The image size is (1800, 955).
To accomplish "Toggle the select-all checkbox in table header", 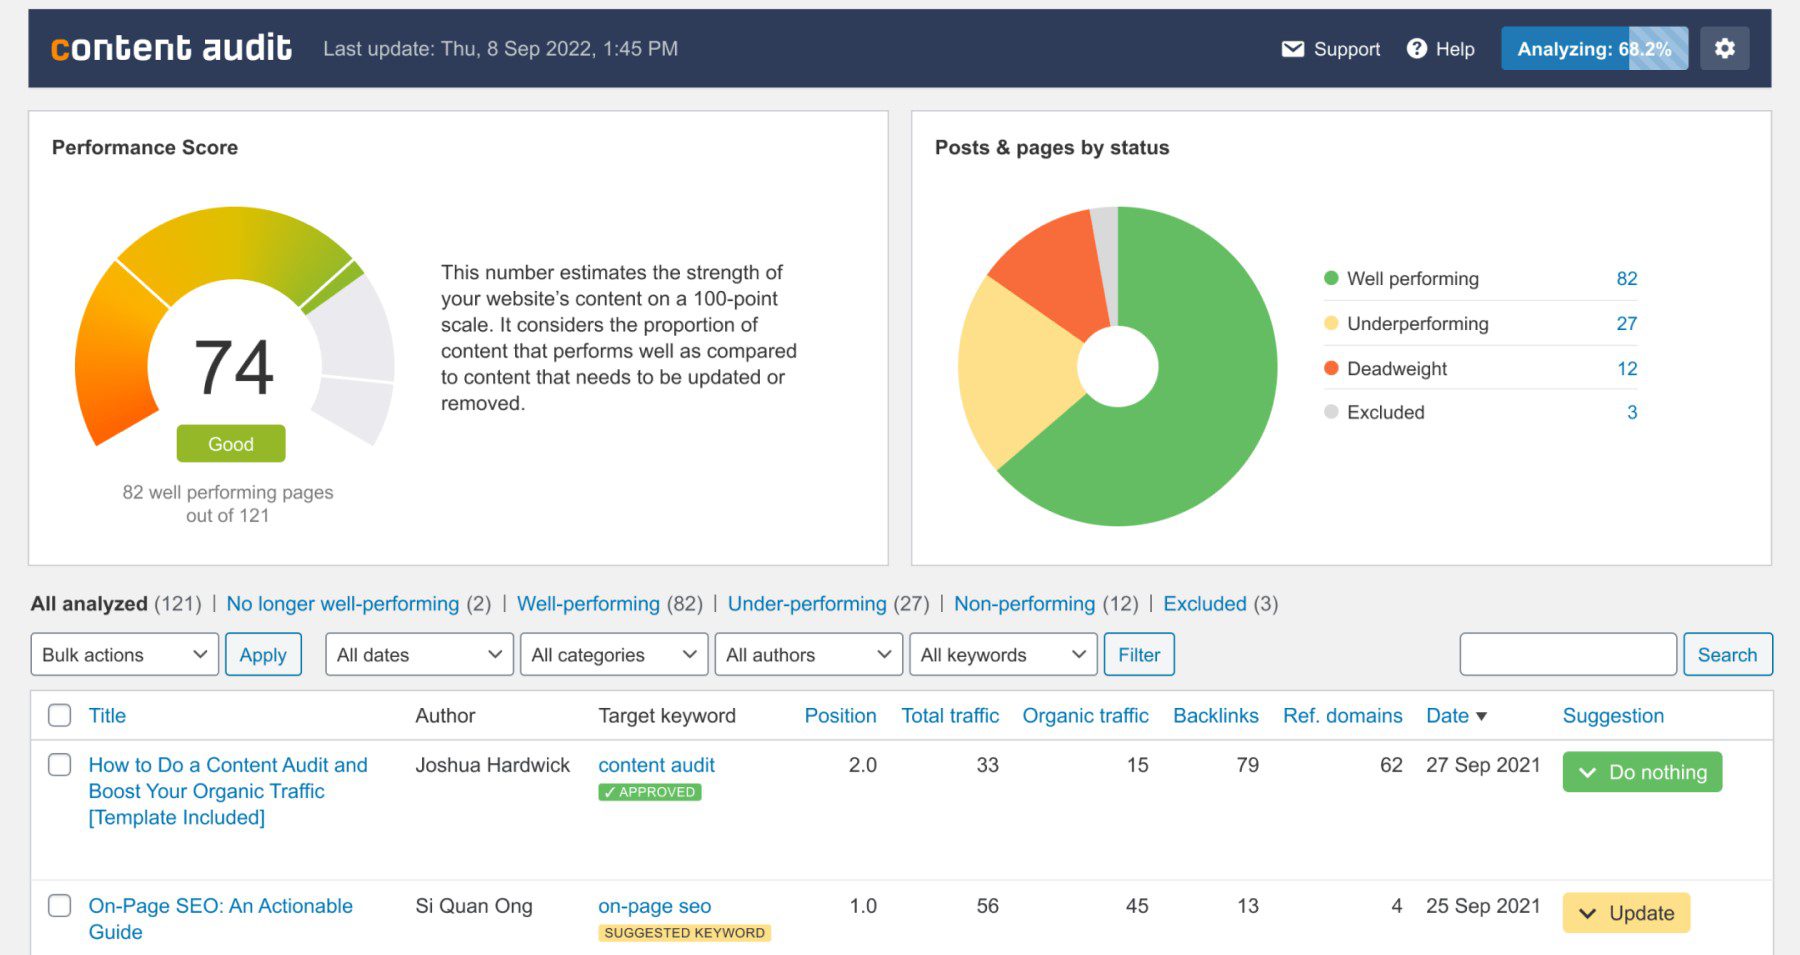I will point(59,715).
